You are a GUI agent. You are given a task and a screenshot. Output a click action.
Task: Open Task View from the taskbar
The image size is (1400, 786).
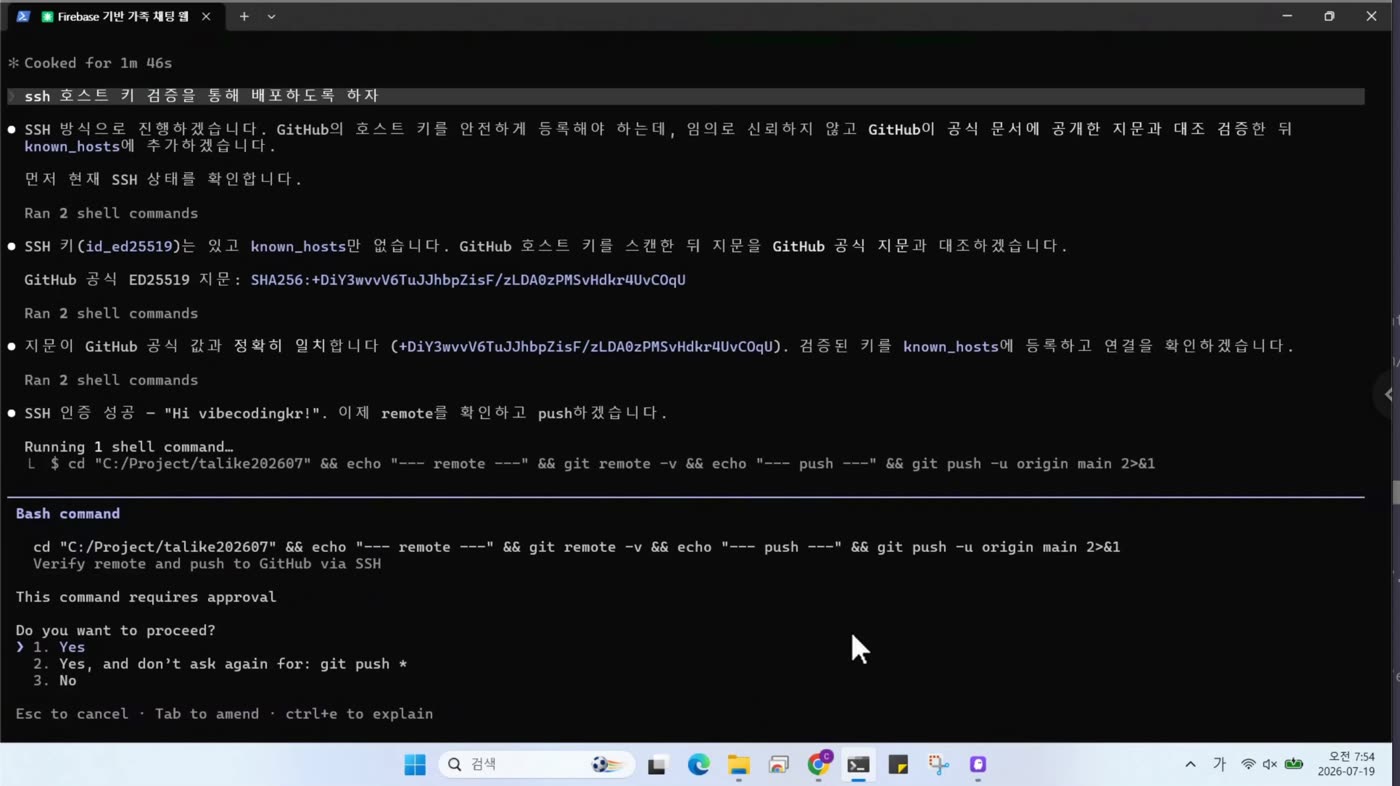coord(657,766)
